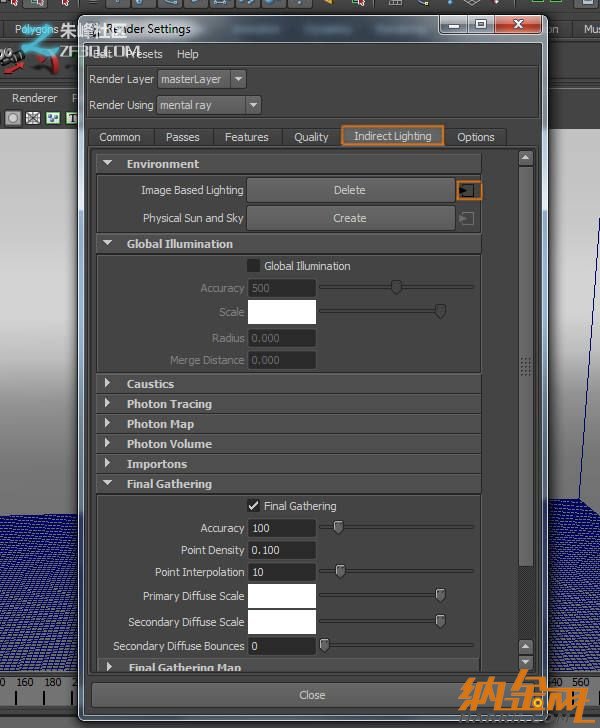
Task: Click Delete for Image Based Lighting
Action: tap(350, 190)
